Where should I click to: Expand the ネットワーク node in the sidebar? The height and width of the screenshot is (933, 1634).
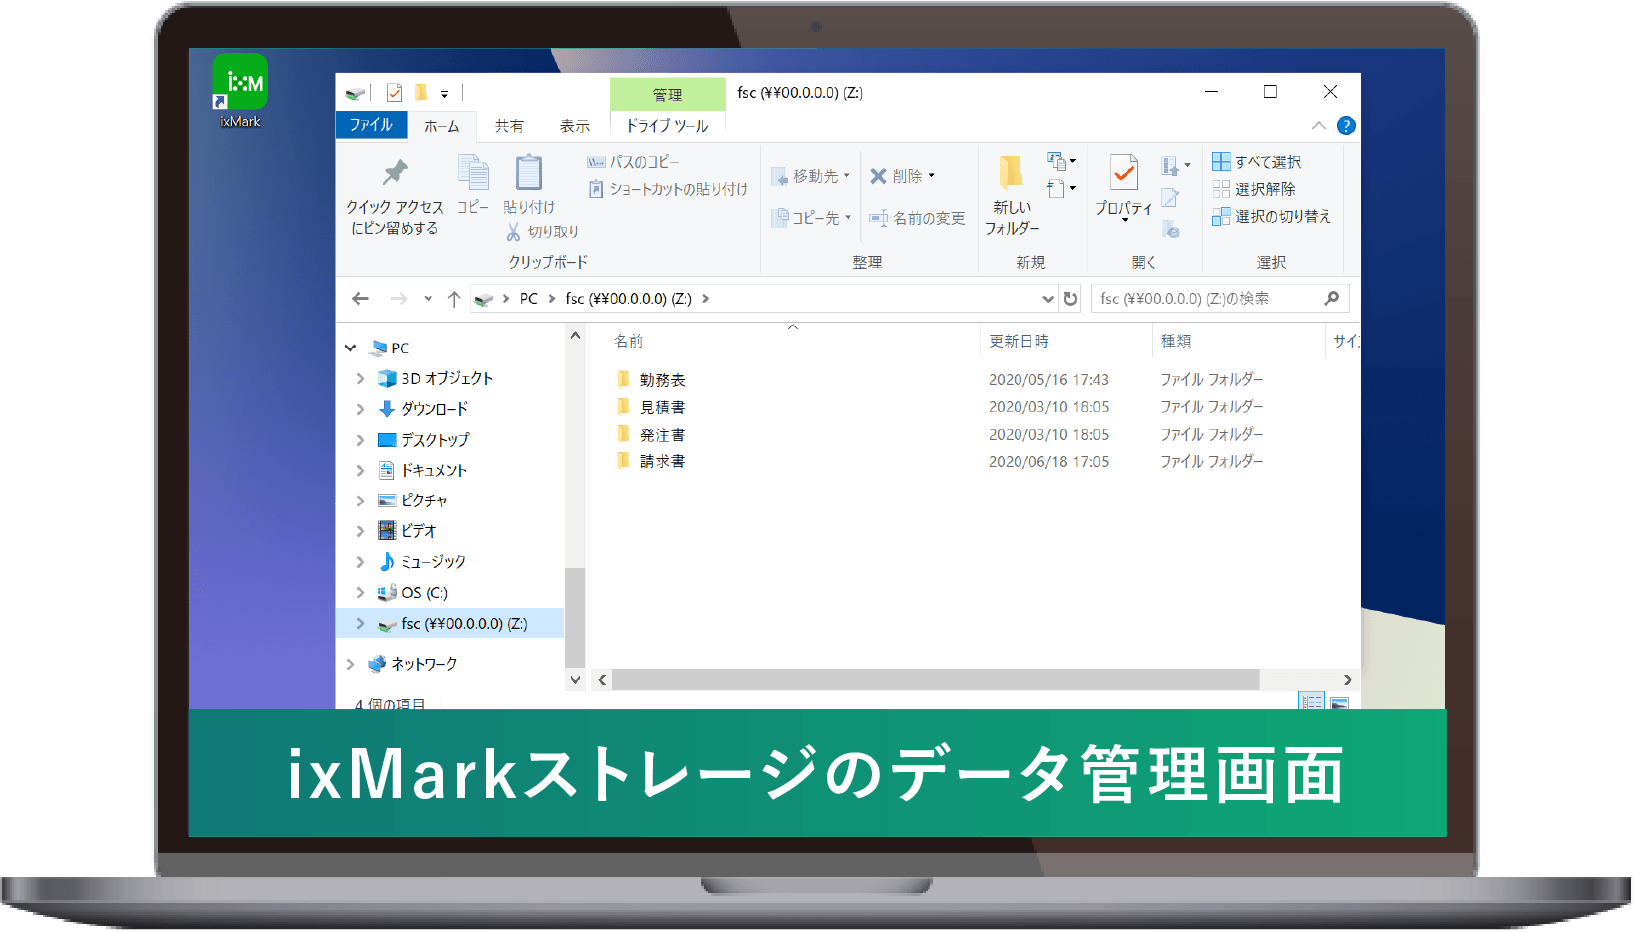352,663
